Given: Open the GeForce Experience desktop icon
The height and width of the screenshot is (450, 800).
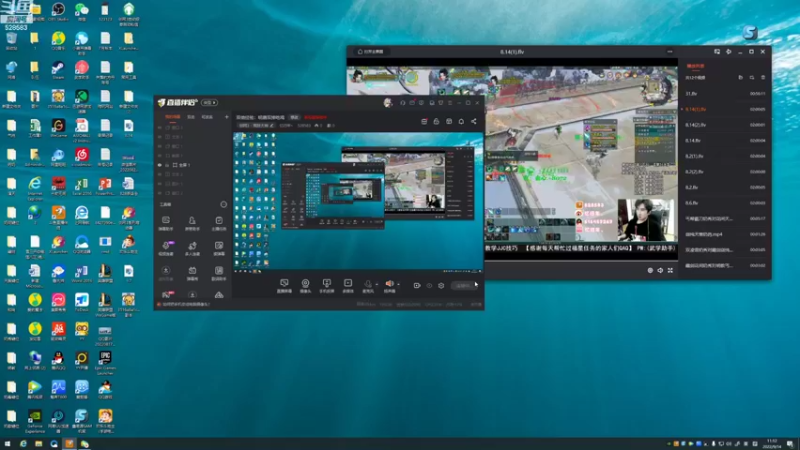Looking at the screenshot, I should pos(35,421).
